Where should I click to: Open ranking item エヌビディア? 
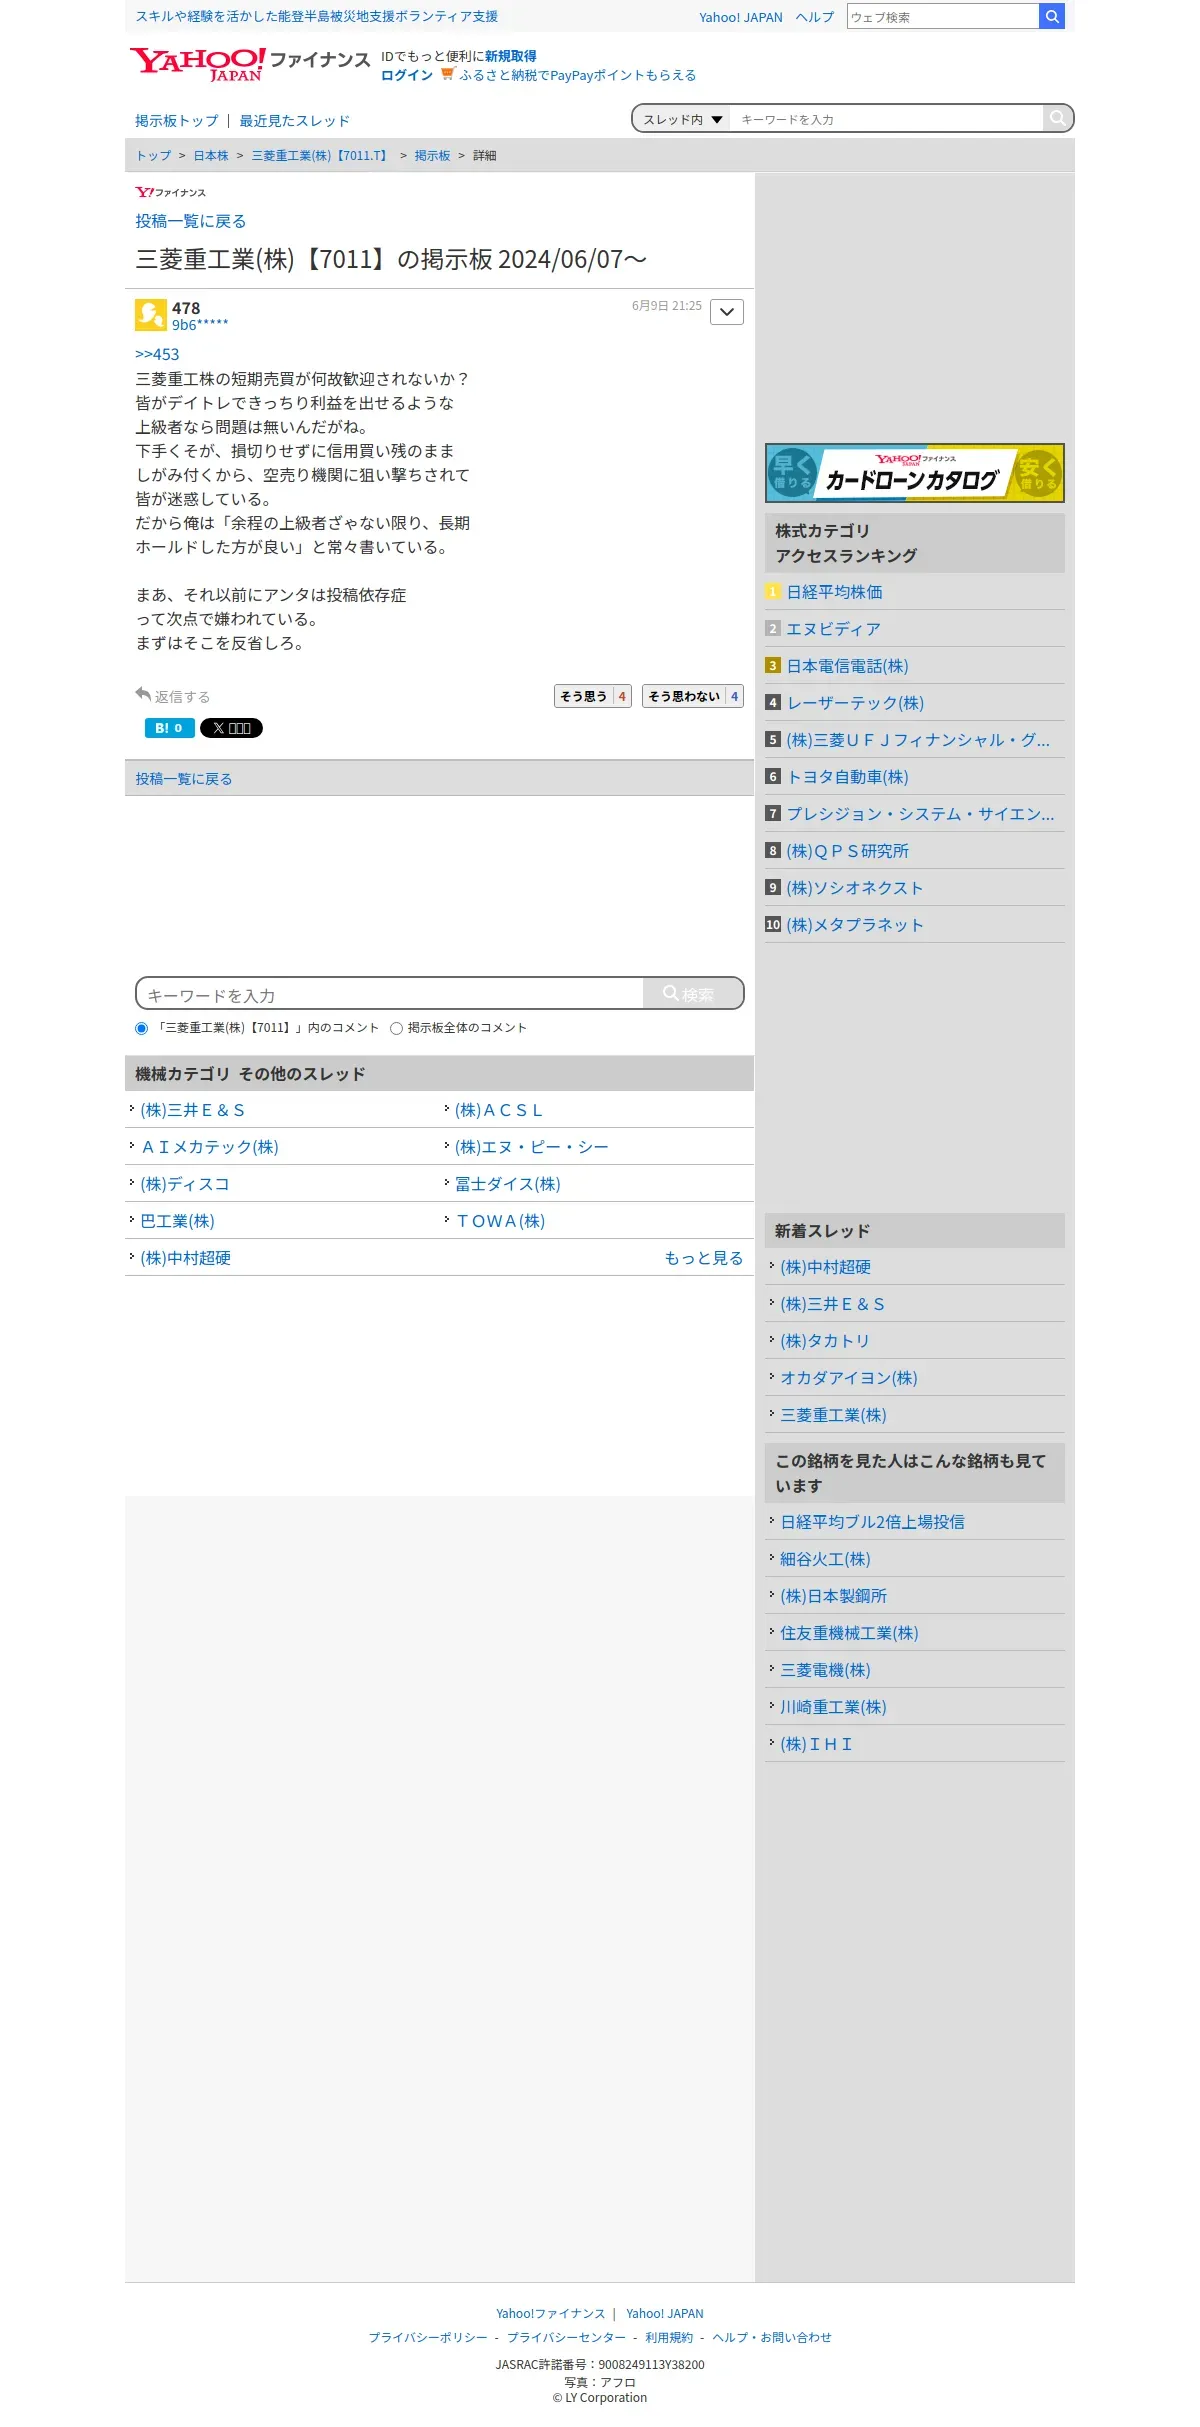coord(834,629)
